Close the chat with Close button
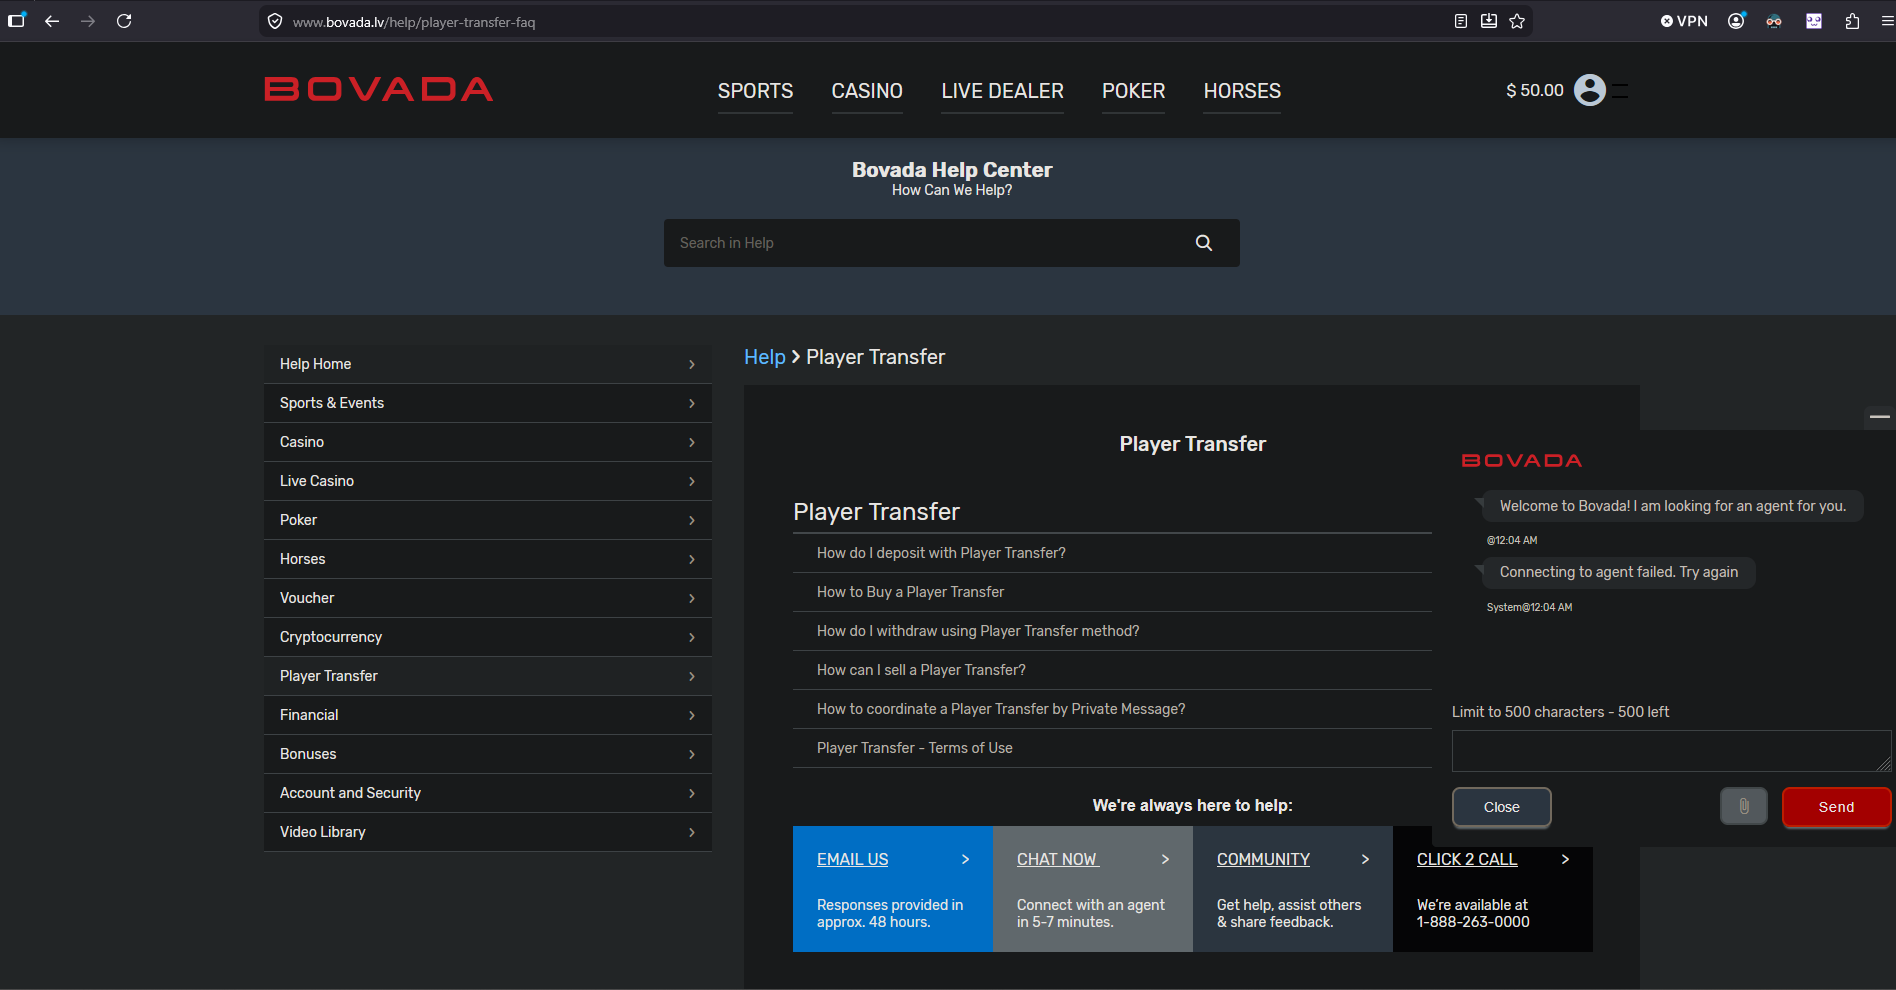This screenshot has height=990, width=1896. point(1501,807)
